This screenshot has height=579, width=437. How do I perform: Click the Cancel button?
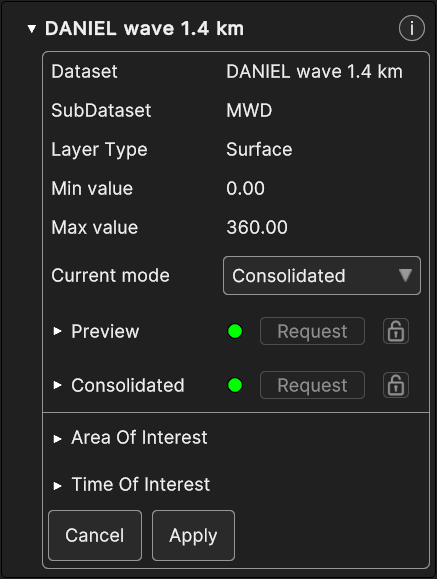(95, 535)
